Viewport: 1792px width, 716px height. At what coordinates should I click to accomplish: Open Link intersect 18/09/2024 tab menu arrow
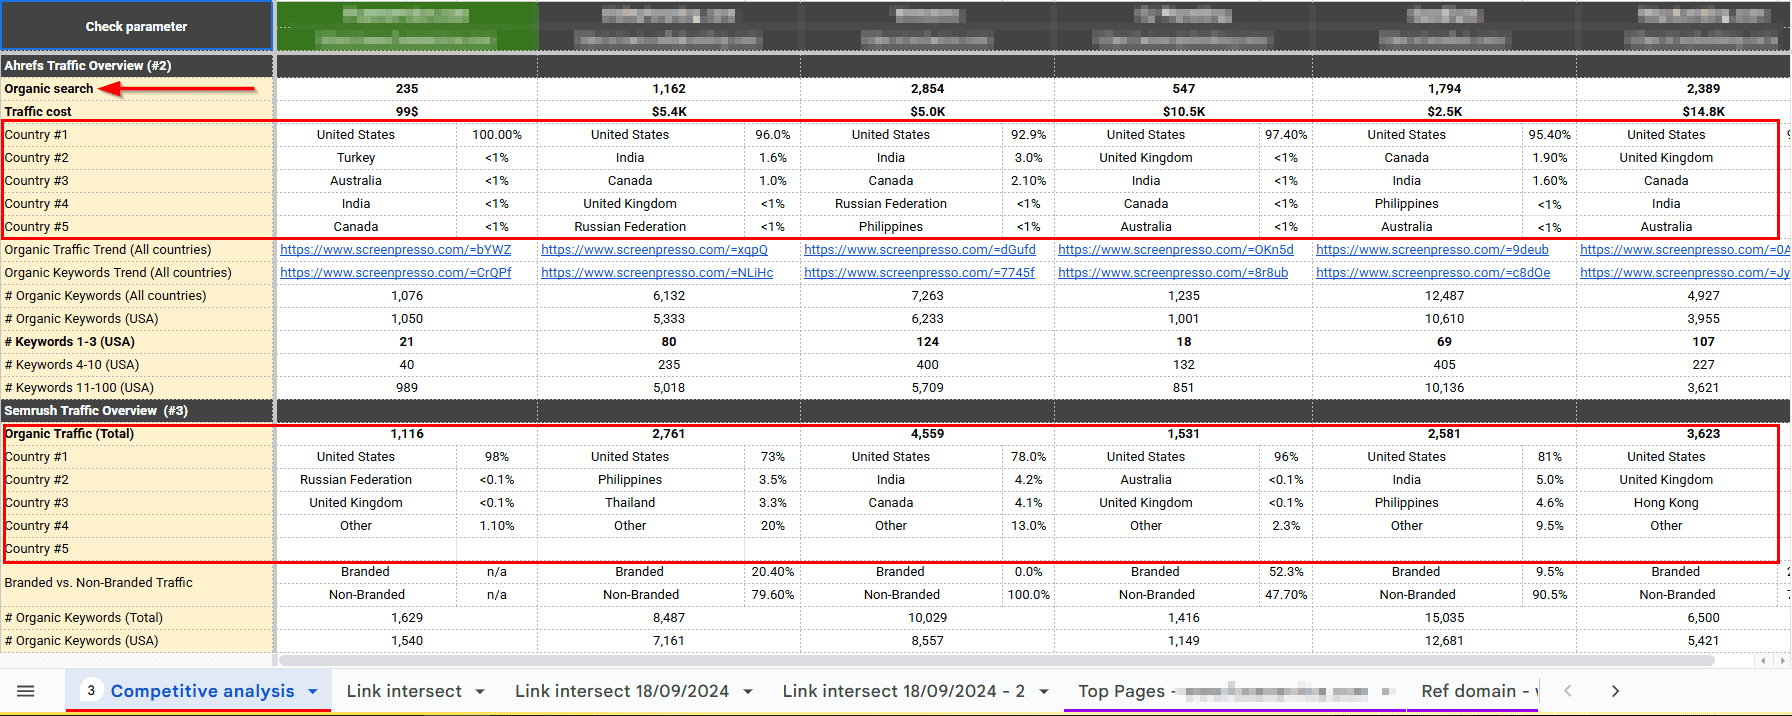pyautogui.click(x=748, y=692)
